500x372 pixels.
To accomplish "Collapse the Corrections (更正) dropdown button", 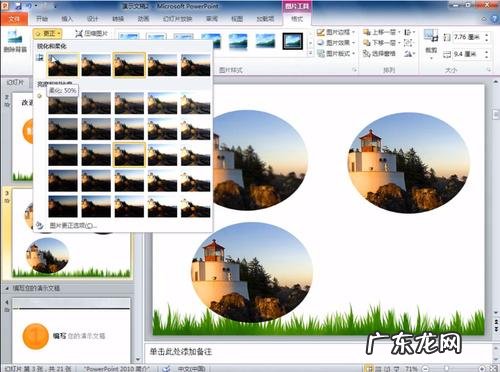I will 47,33.
